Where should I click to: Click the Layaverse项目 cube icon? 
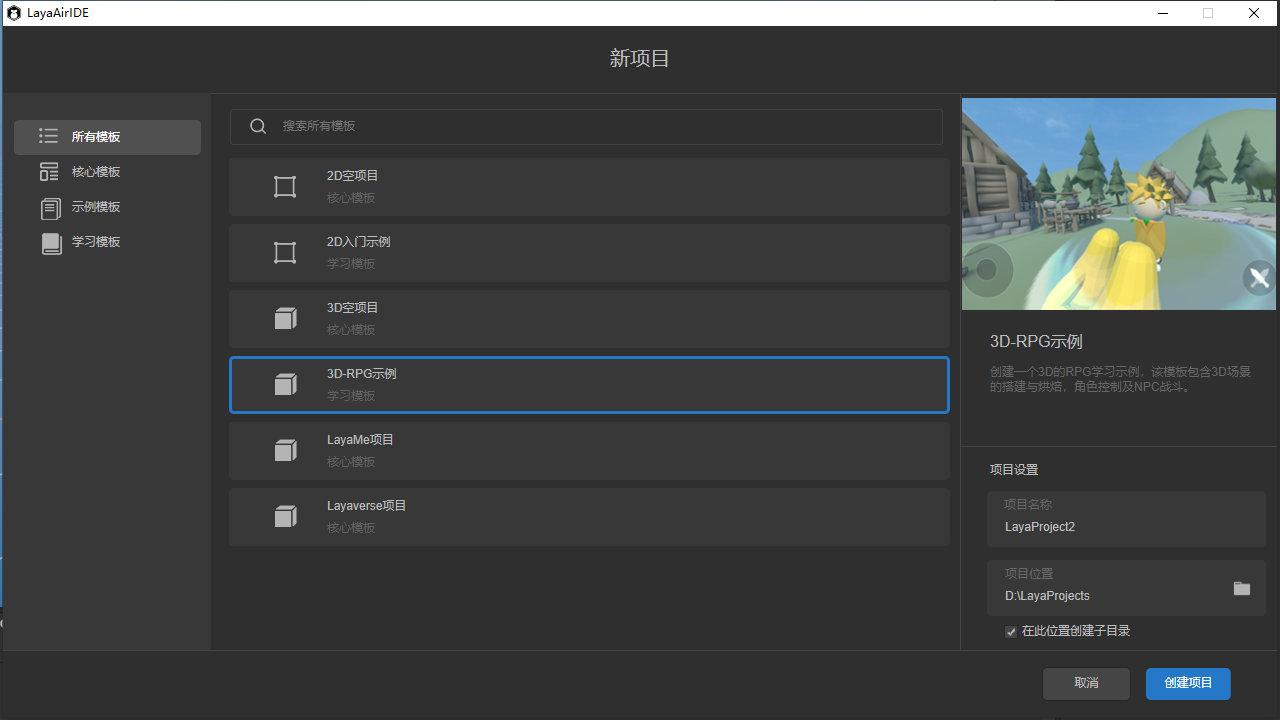click(285, 517)
